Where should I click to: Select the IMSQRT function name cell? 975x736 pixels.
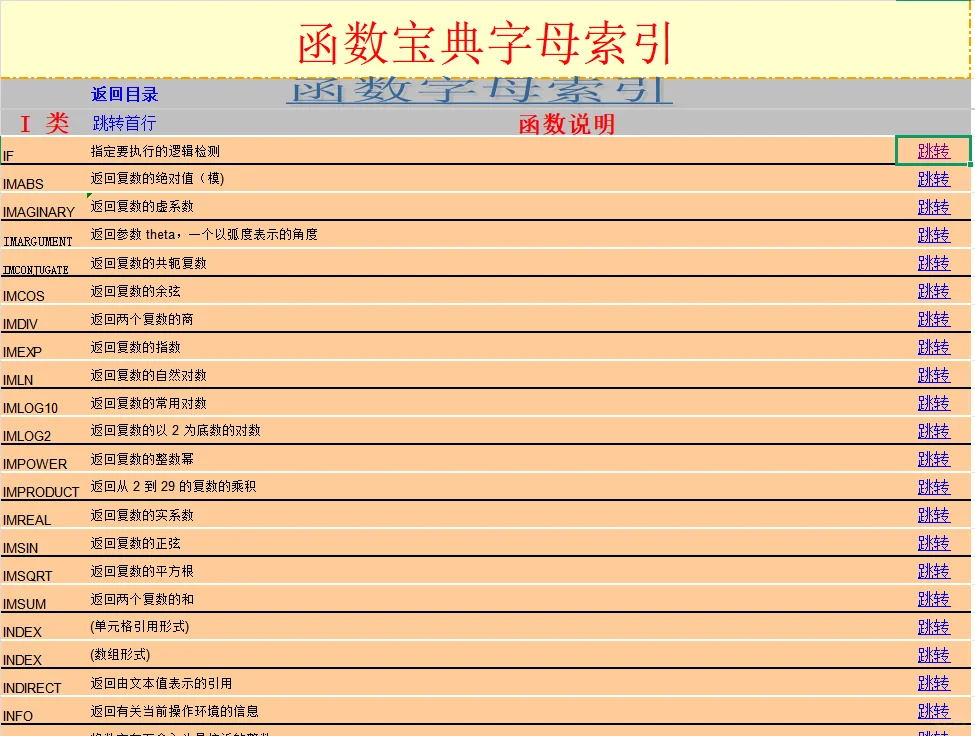click(x=30, y=575)
